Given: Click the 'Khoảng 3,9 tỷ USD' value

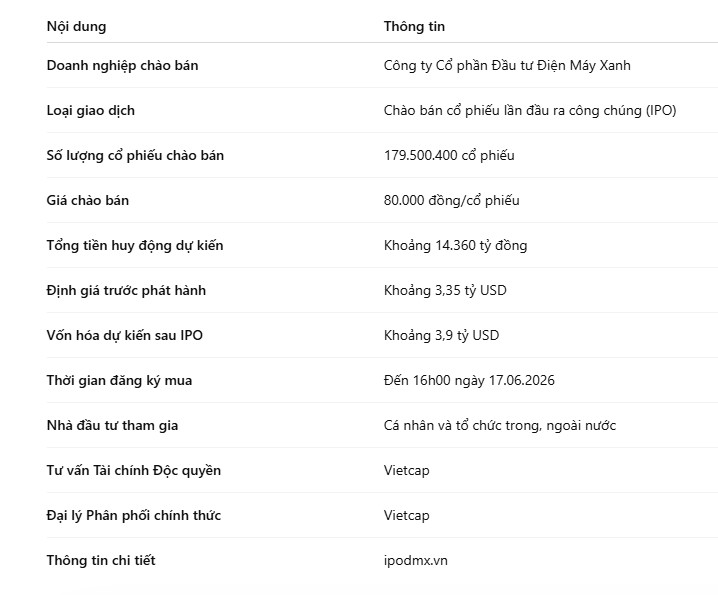Looking at the screenshot, I should click(x=441, y=335).
